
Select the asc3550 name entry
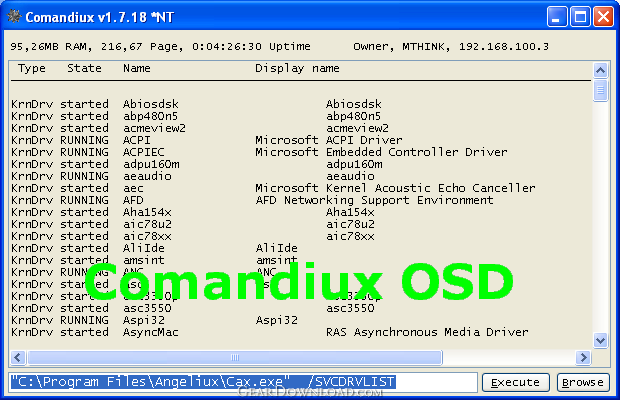tap(147, 308)
